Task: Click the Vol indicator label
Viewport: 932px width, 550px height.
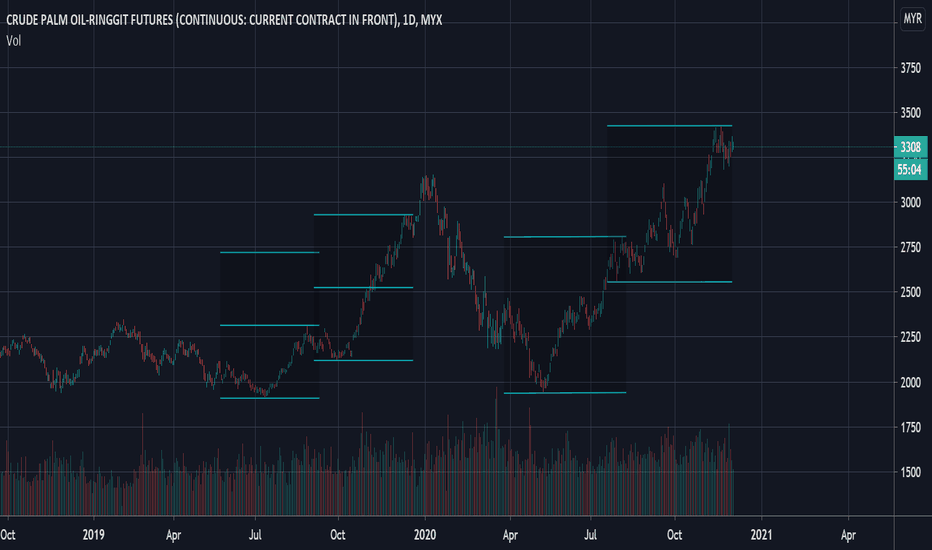Action: pos(13,40)
